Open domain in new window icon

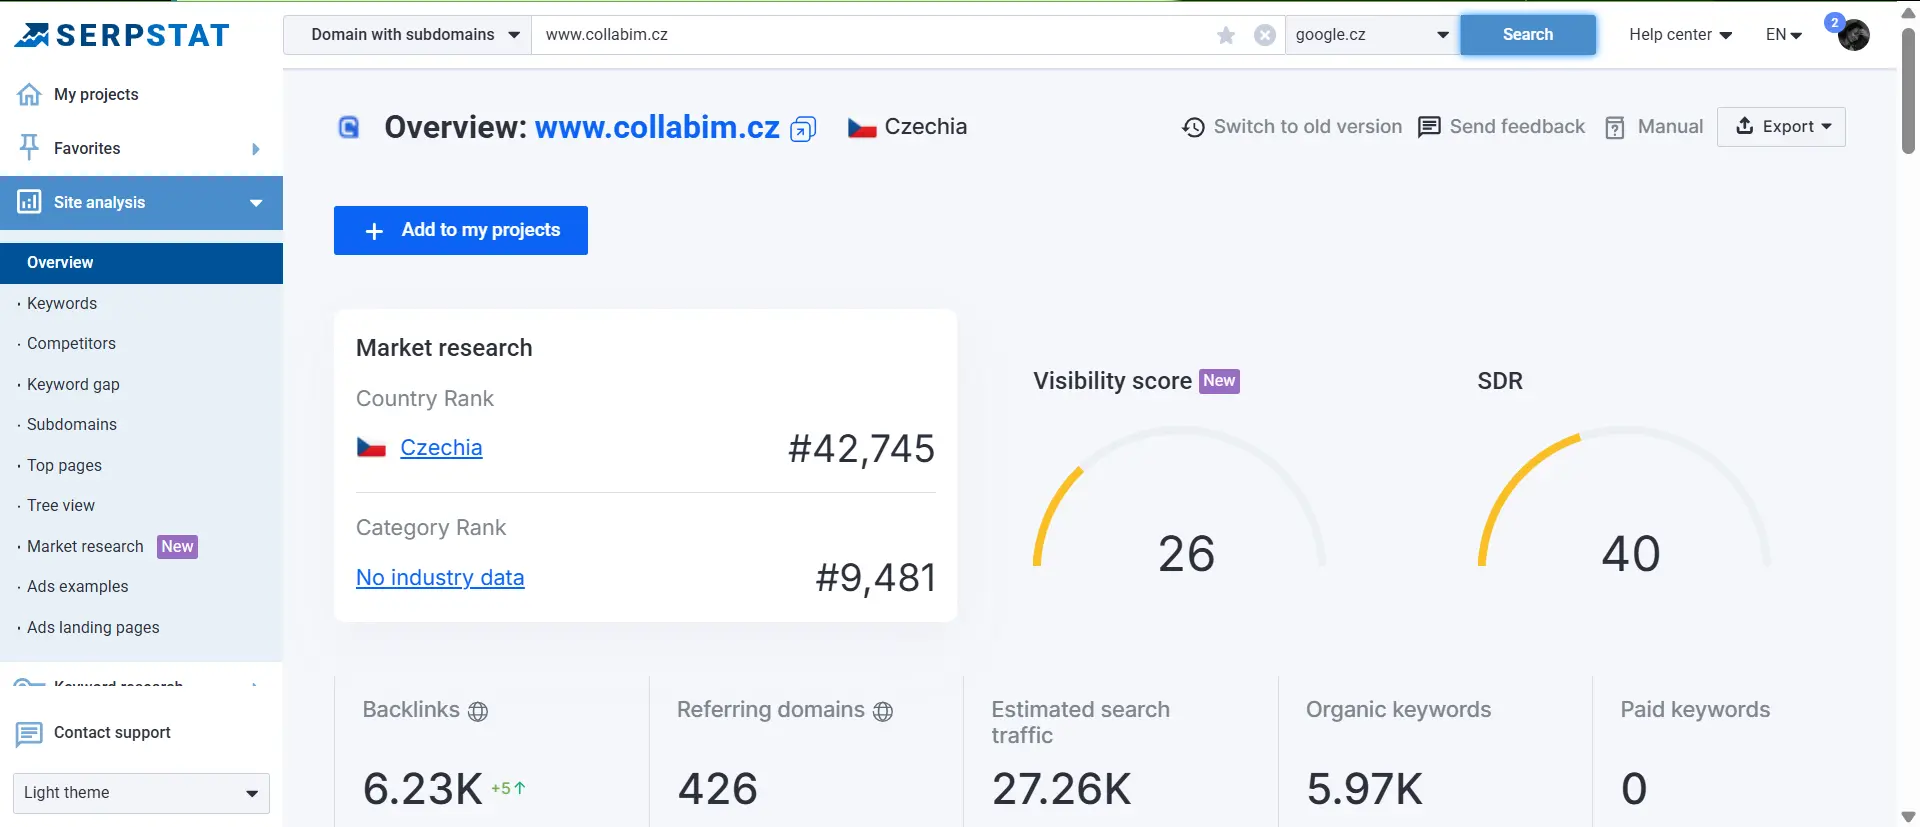tap(803, 129)
